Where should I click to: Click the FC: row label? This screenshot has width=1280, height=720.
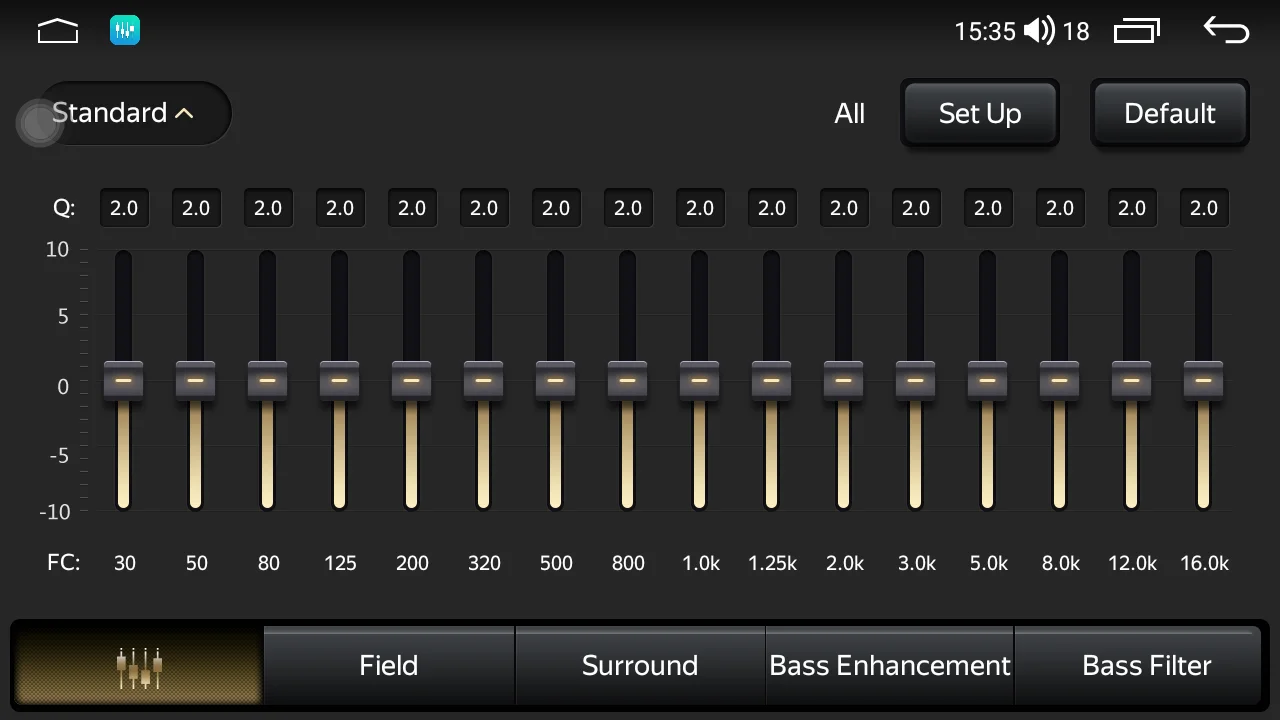click(63, 563)
